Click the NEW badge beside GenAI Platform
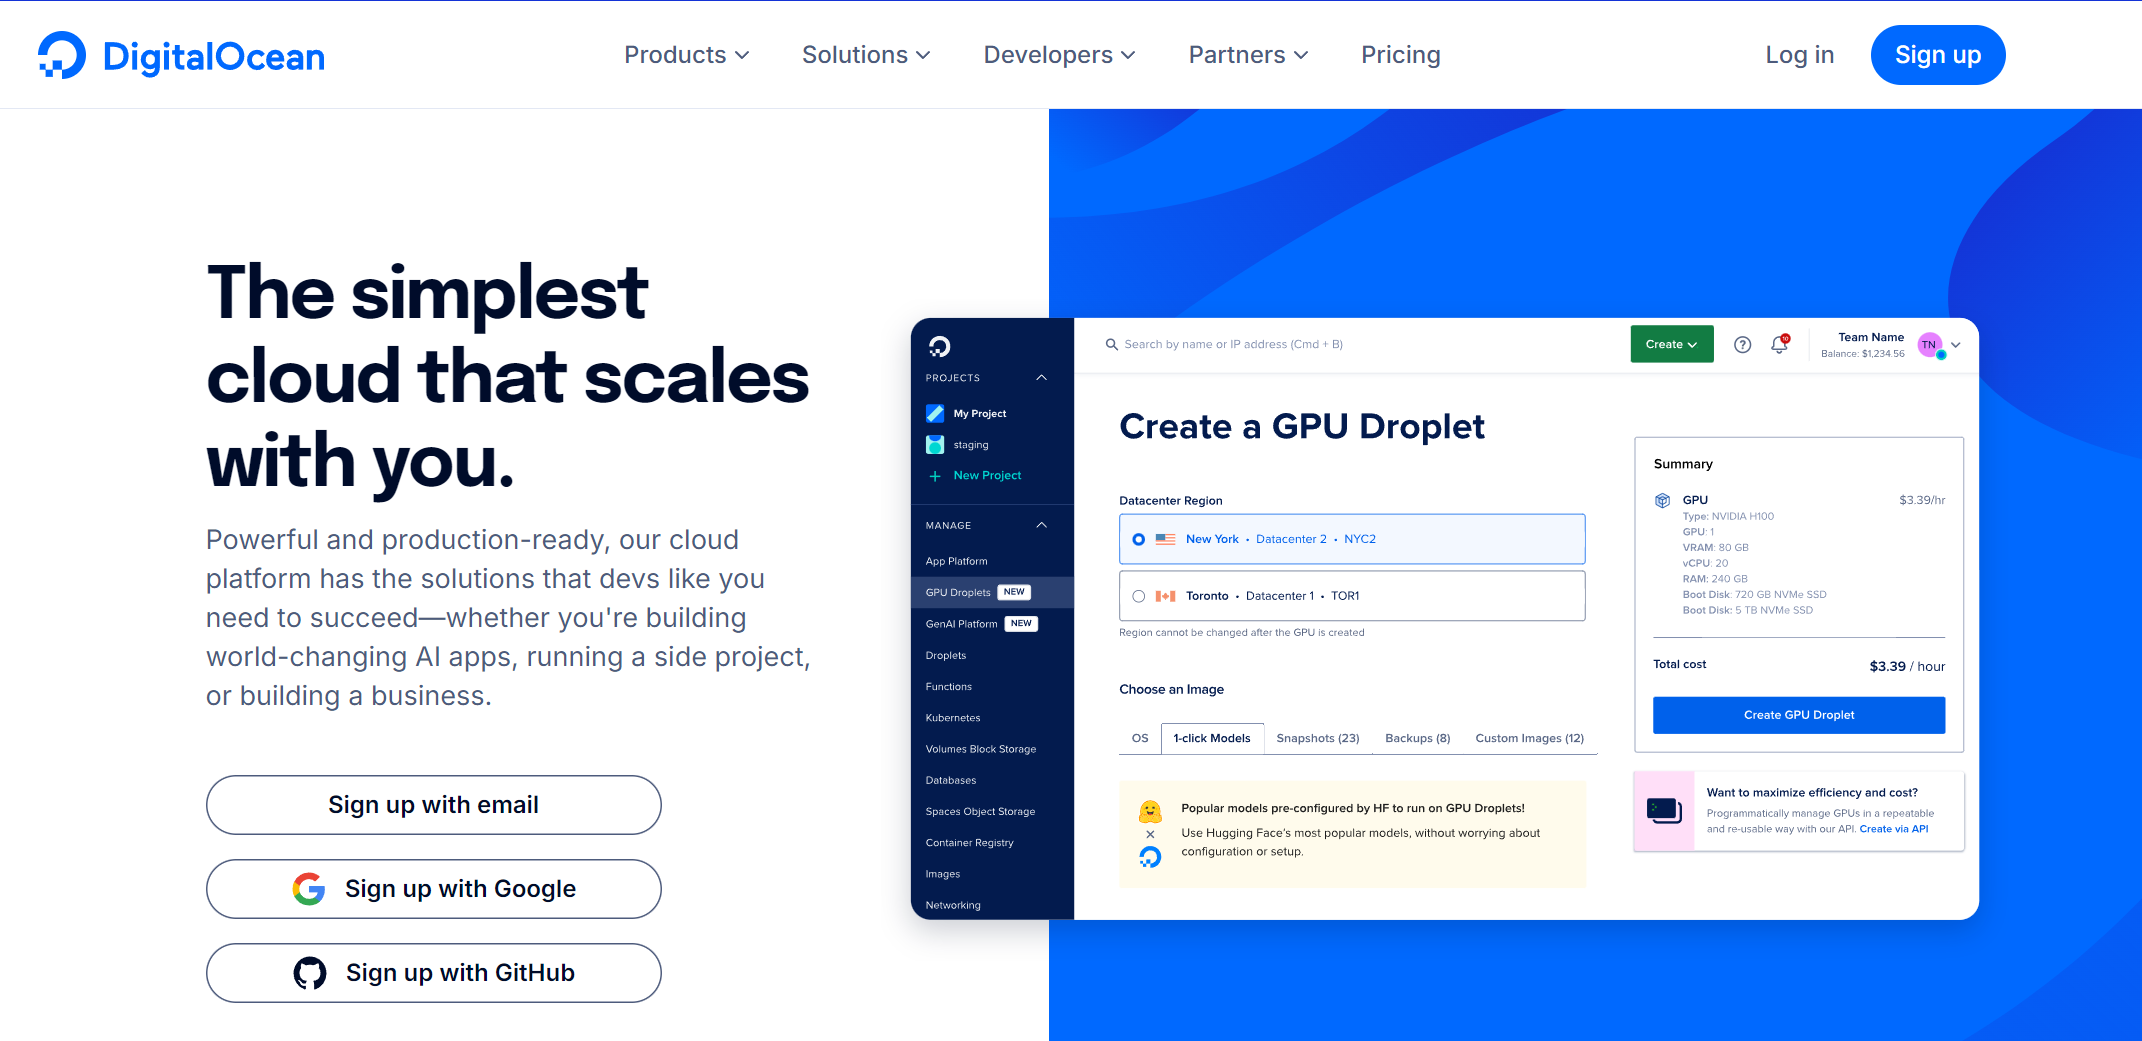Screen dimensions: 2142x1041 [1021, 624]
